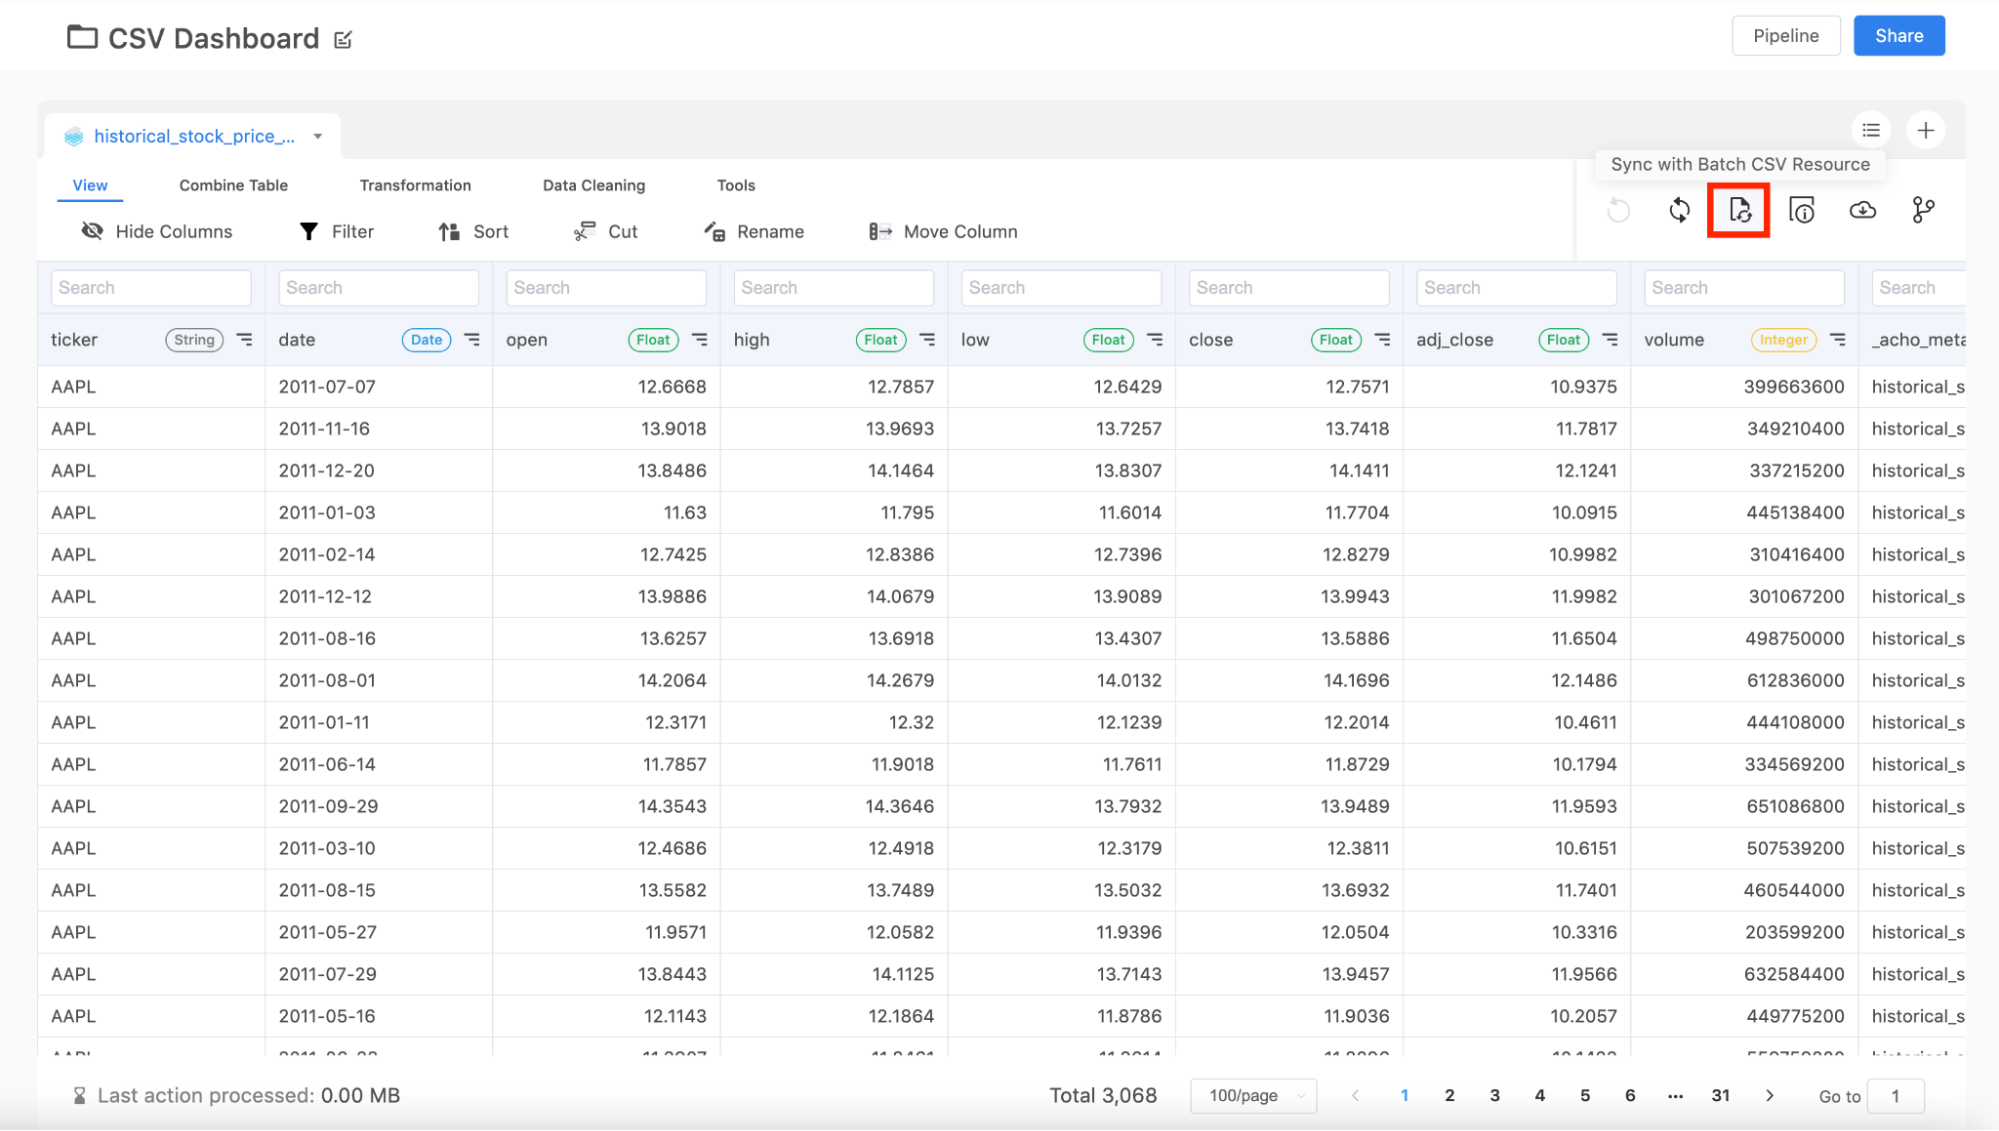Open the table info document icon

(x=1801, y=210)
